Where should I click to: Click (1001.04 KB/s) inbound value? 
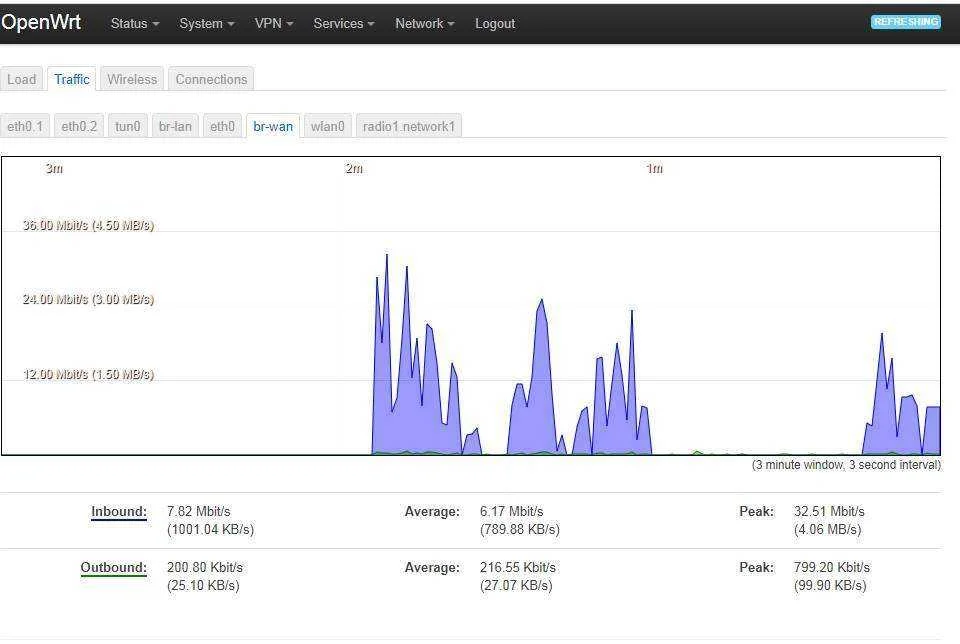coord(210,529)
